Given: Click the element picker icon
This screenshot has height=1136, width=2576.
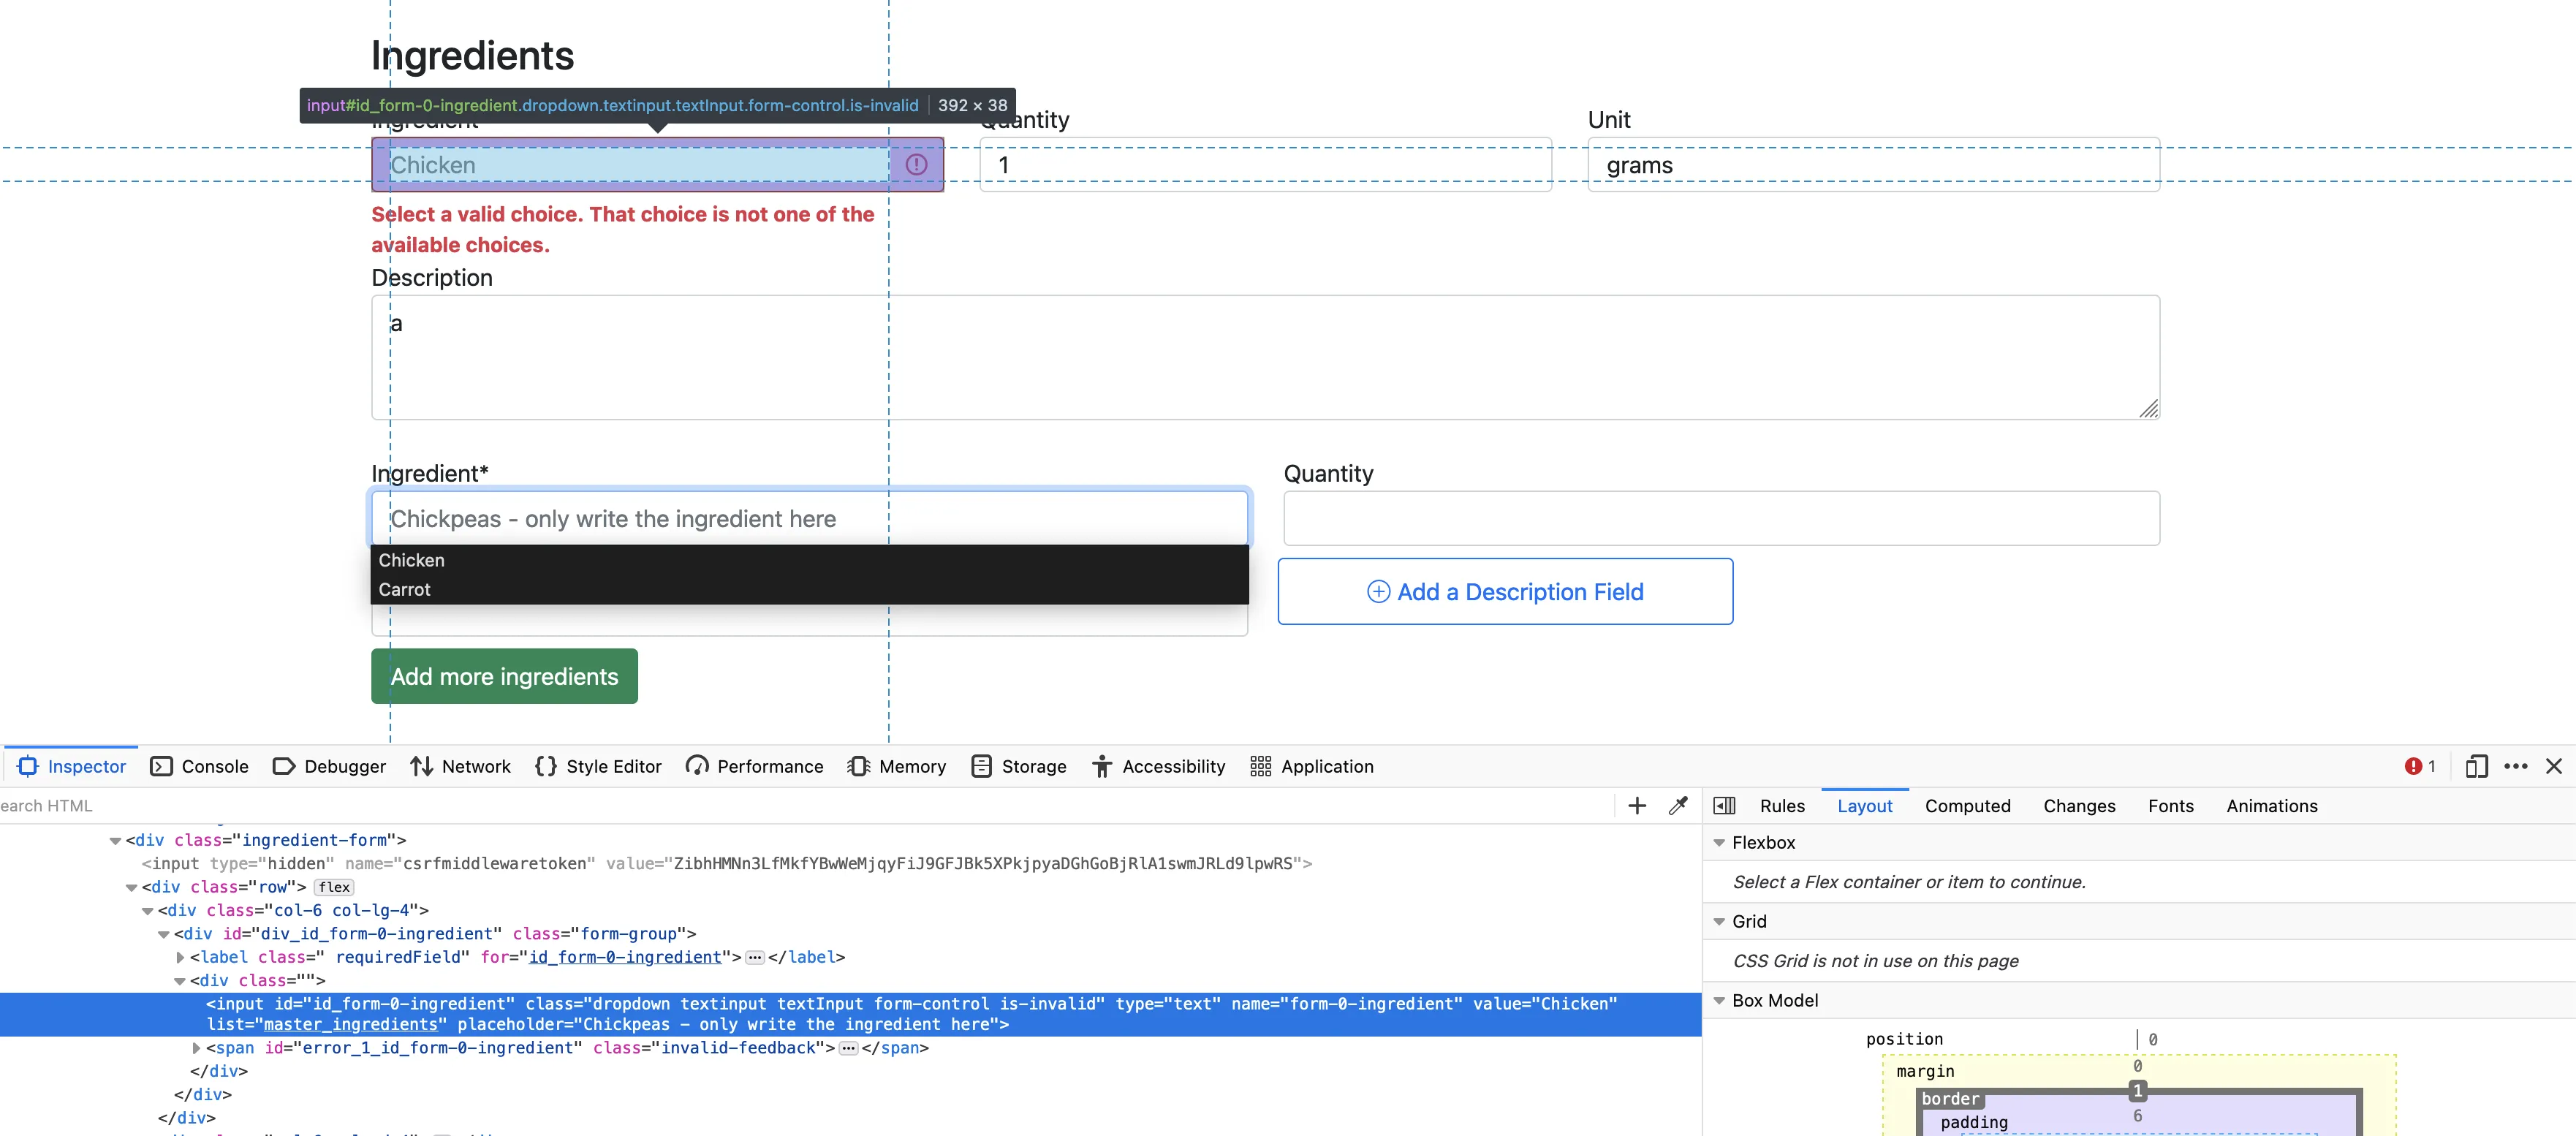Looking at the screenshot, I should (27, 766).
